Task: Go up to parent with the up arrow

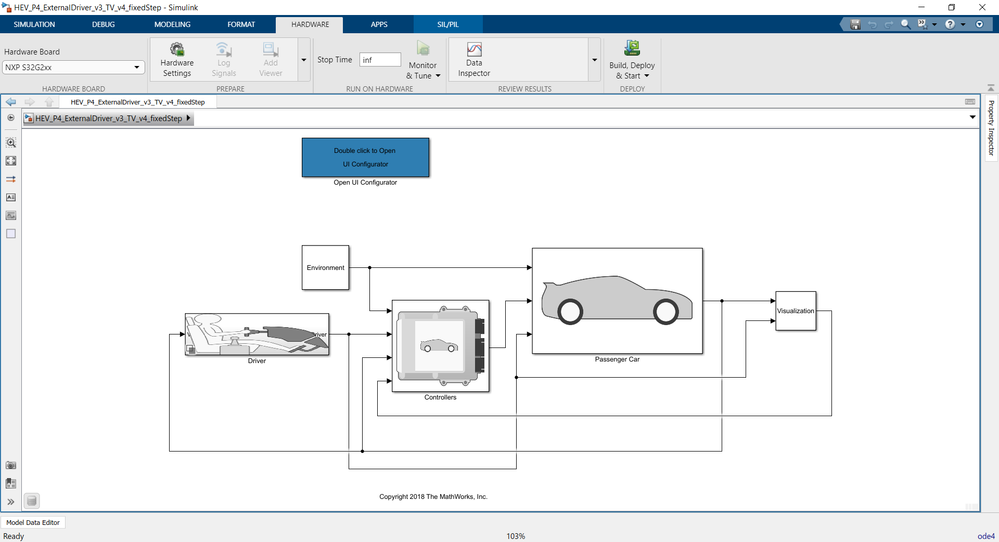Action: click(49, 102)
